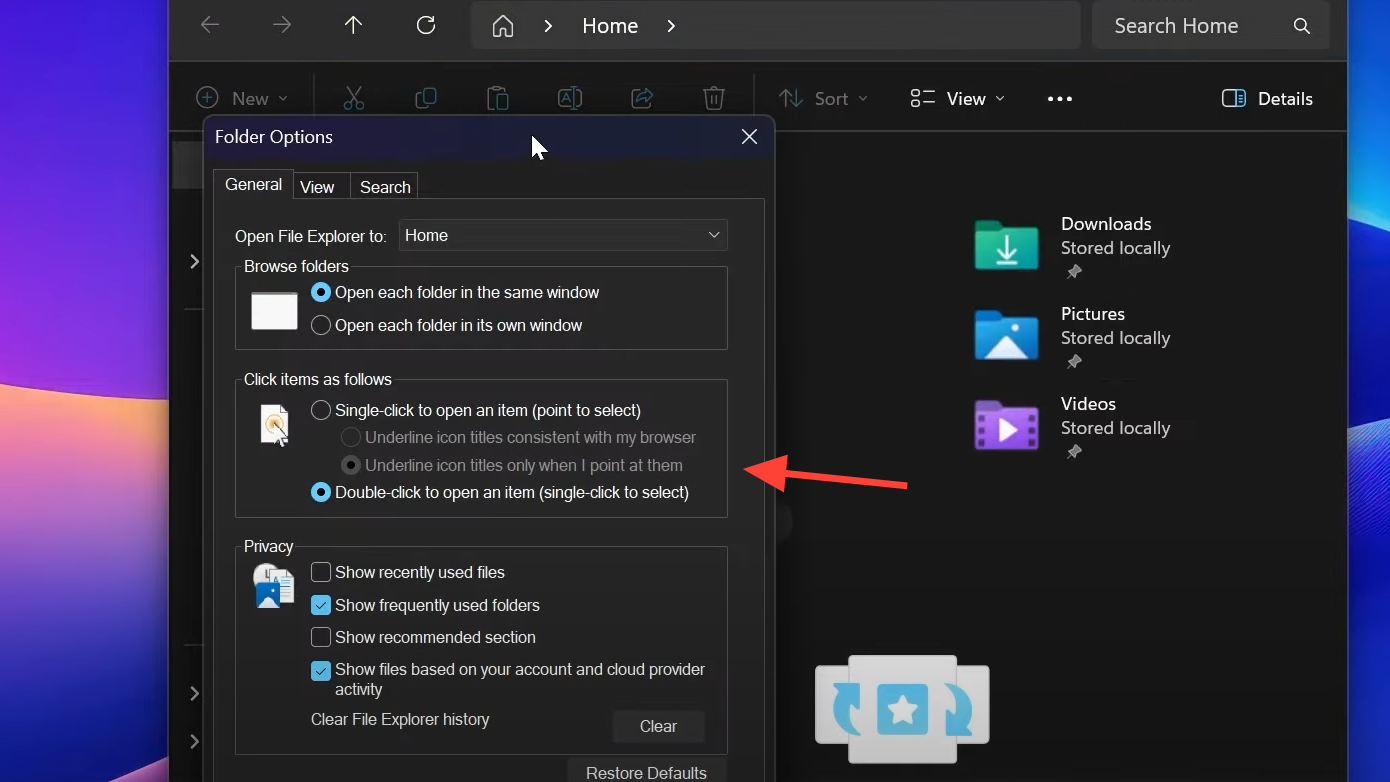Click the Share icon in toolbar
Viewport: 1390px width, 782px height.
[x=642, y=98]
